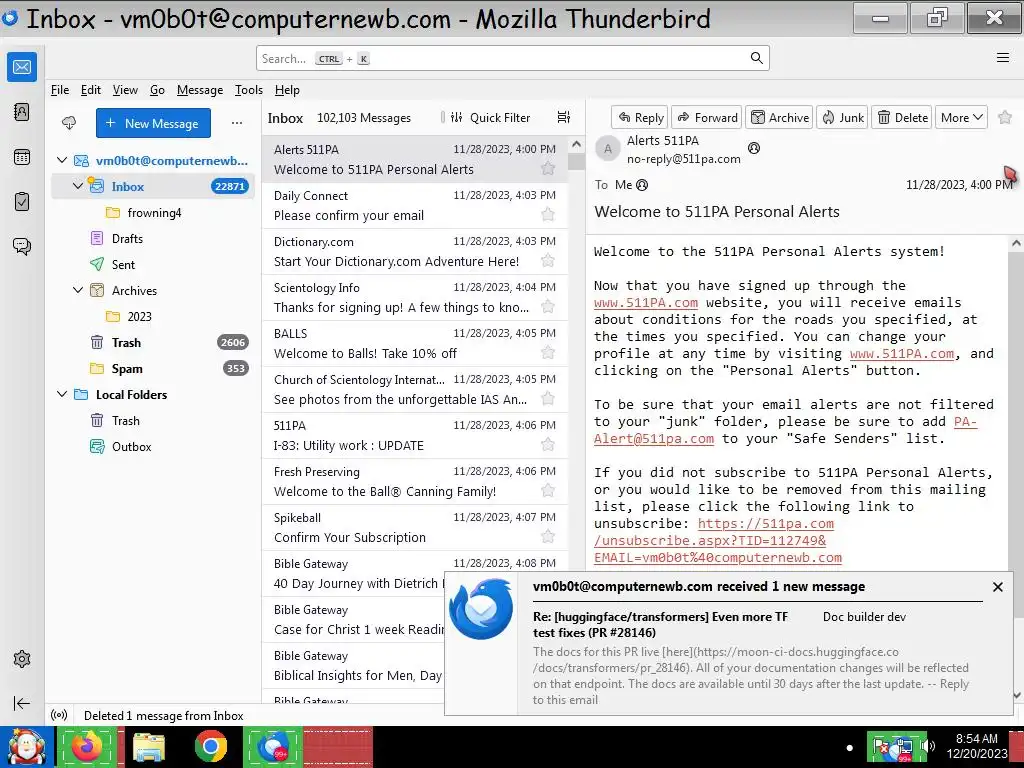The width and height of the screenshot is (1024, 768).
Task: Collapse the Archives folder
Action: point(78,290)
